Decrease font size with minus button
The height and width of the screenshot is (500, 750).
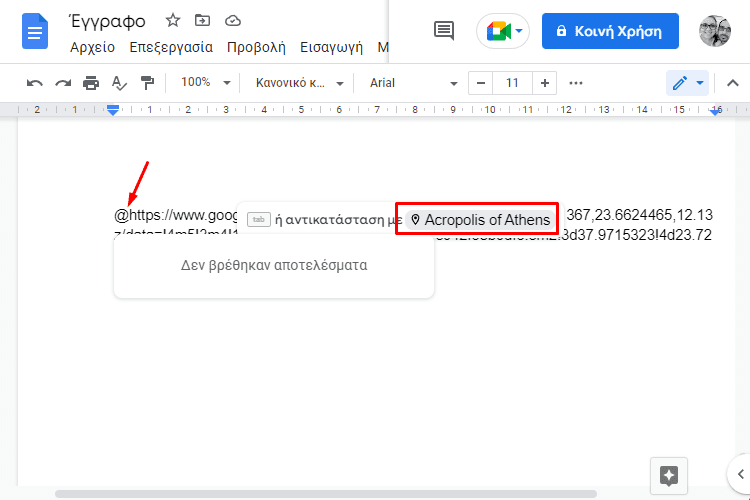[x=481, y=83]
